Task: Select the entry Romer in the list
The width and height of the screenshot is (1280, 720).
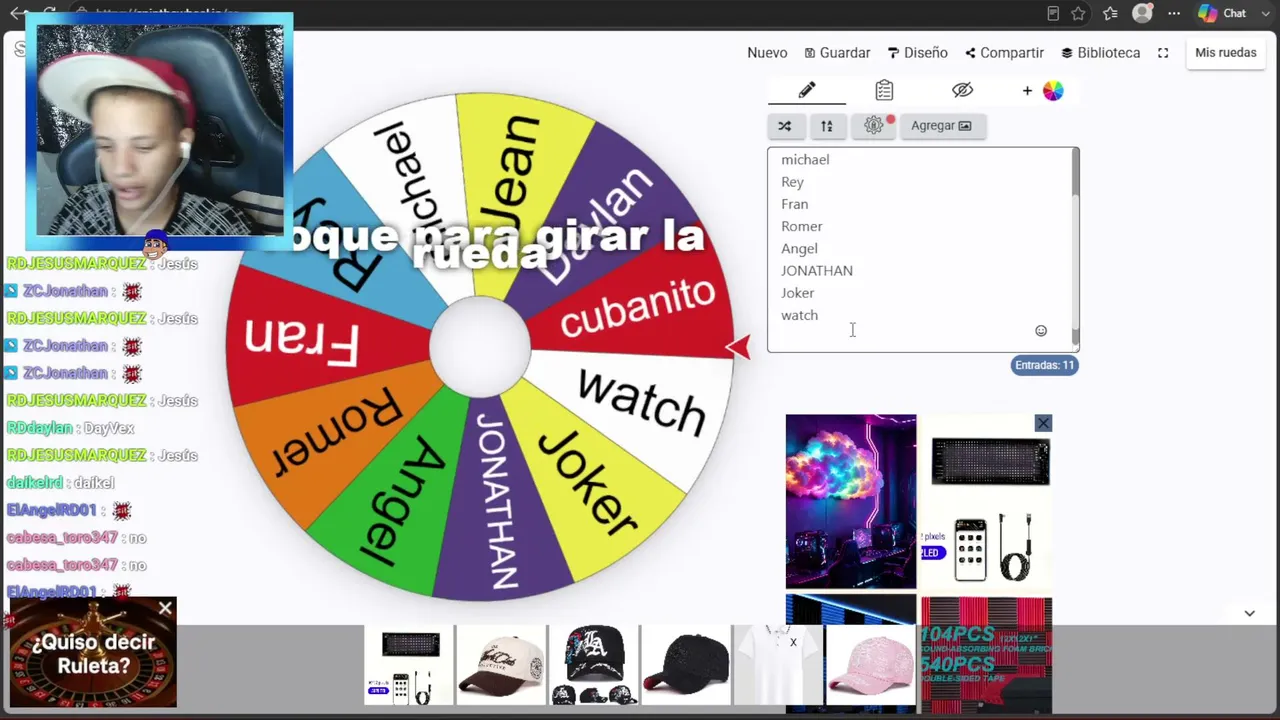Action: point(802,226)
